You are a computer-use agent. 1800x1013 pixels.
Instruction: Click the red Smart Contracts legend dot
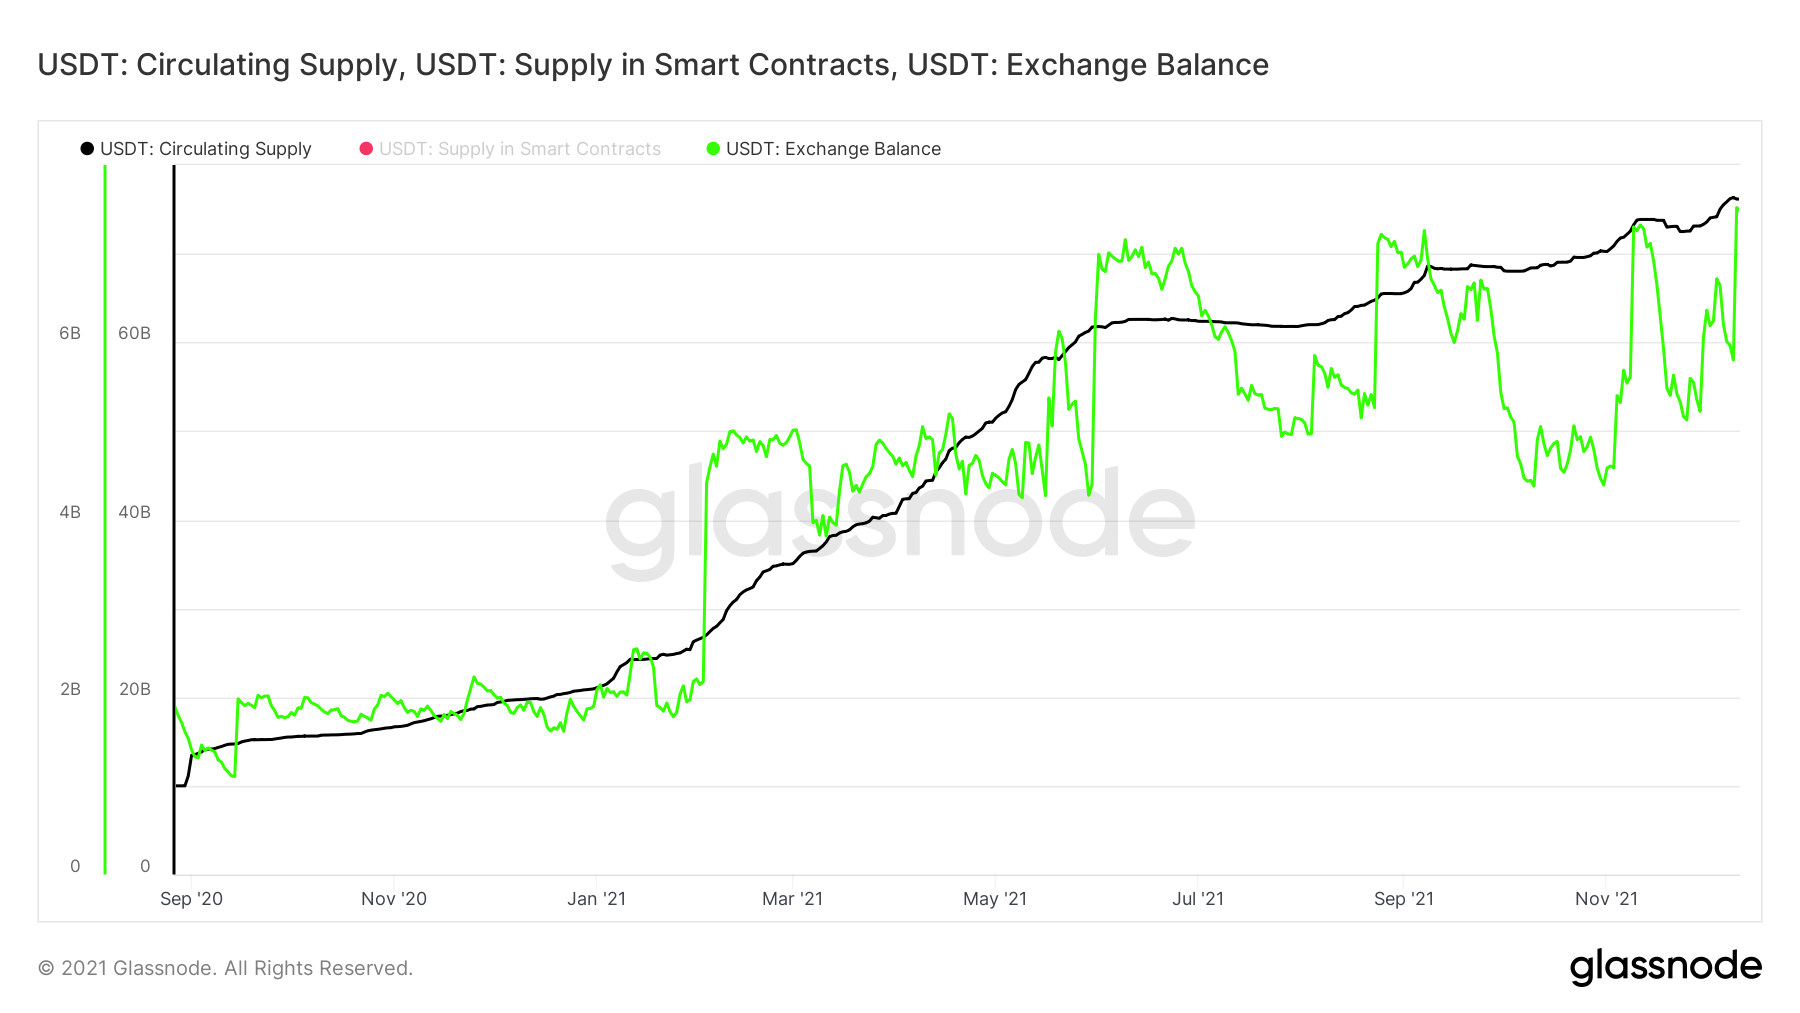366,149
